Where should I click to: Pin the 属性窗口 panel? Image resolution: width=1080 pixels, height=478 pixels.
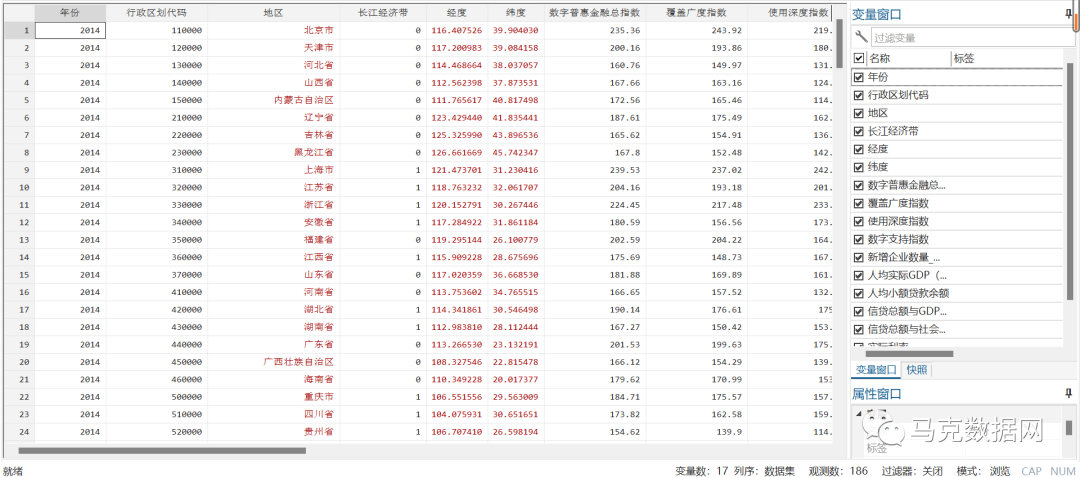1067,394
